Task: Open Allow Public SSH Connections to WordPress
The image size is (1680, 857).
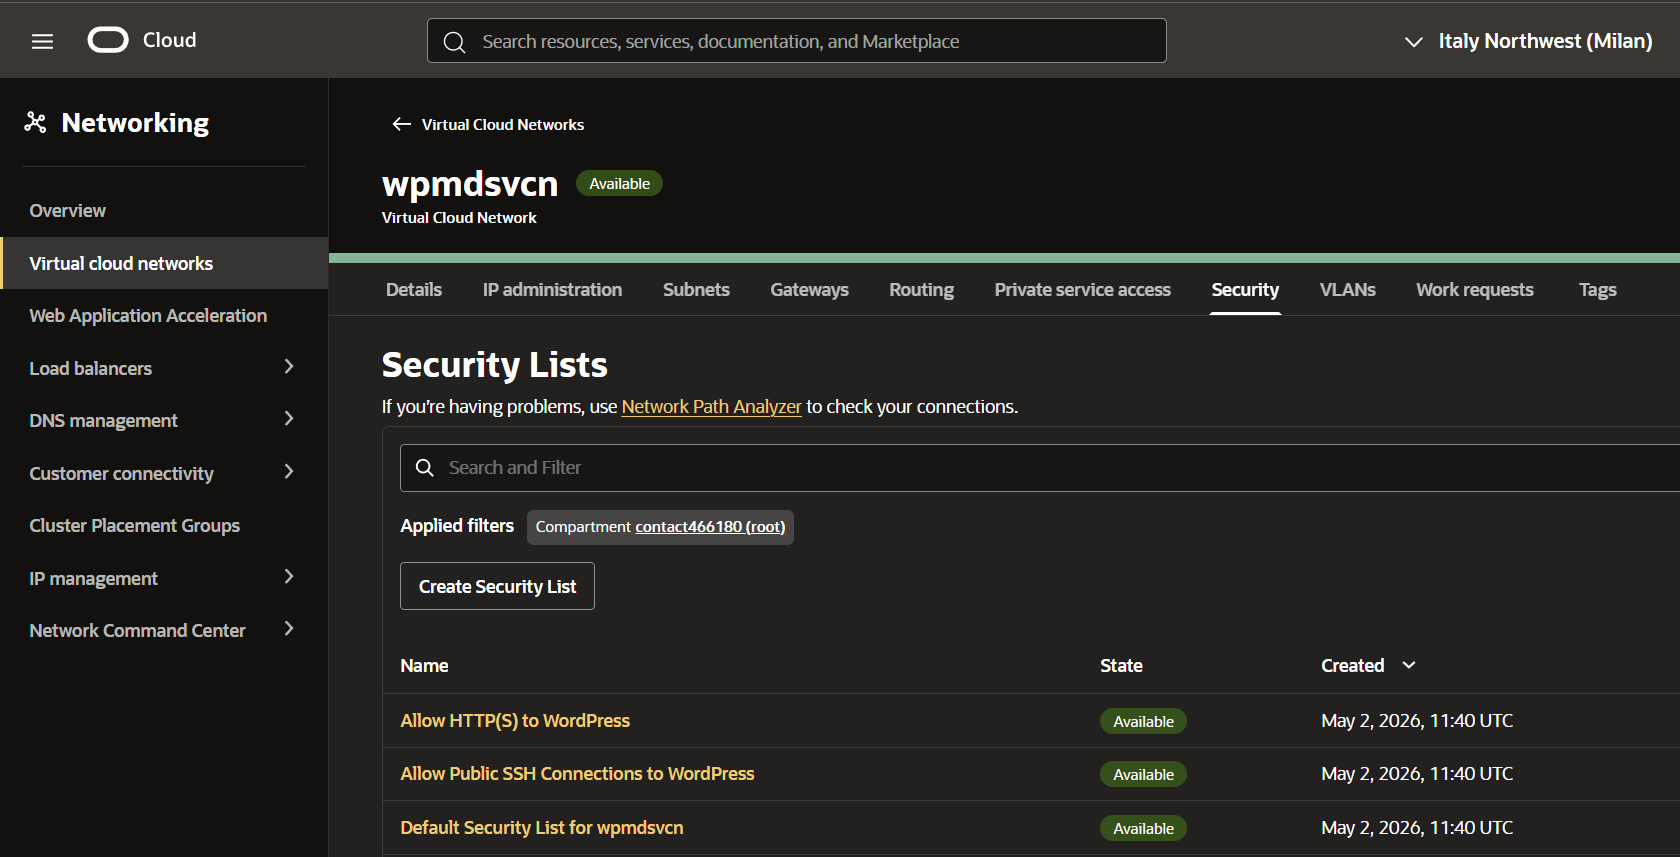Action: [577, 774]
